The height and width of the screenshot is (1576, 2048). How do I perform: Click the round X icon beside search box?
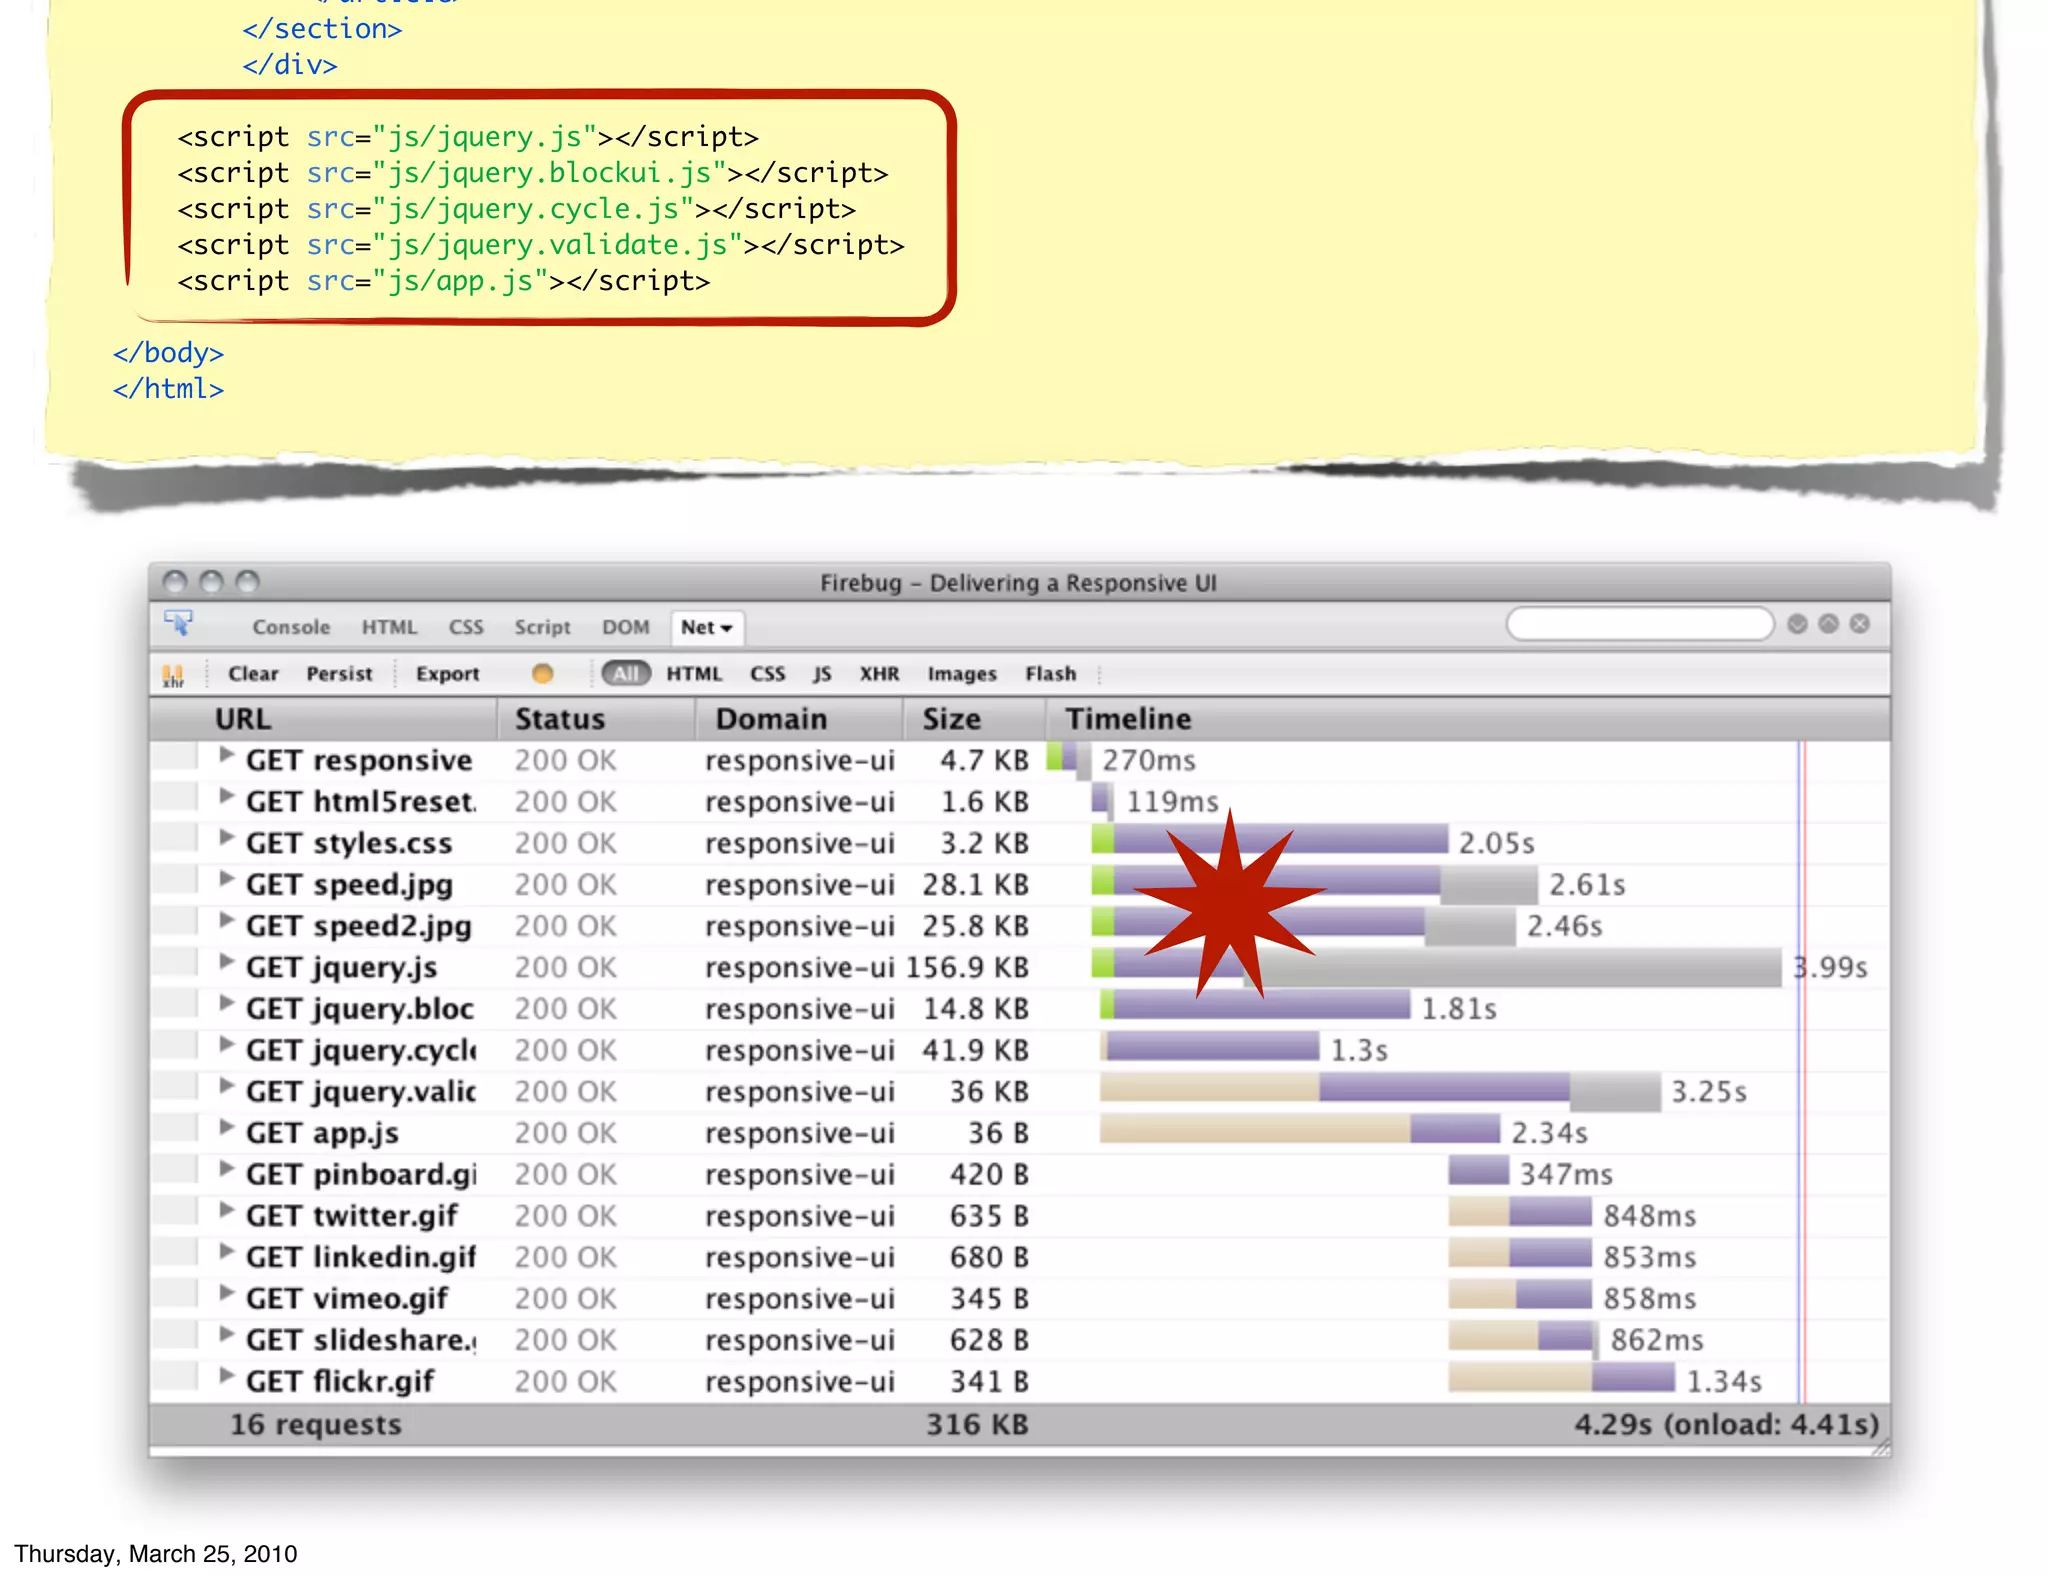coord(1860,624)
